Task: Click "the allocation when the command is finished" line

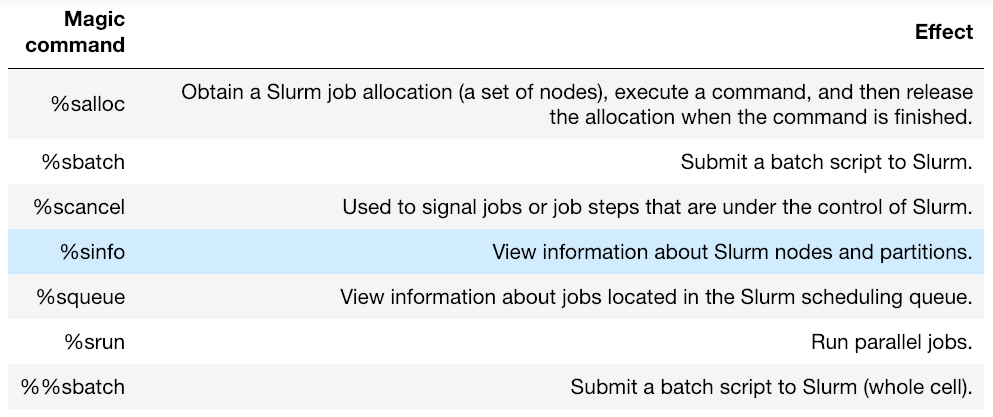Action: pyautogui.click(x=761, y=116)
